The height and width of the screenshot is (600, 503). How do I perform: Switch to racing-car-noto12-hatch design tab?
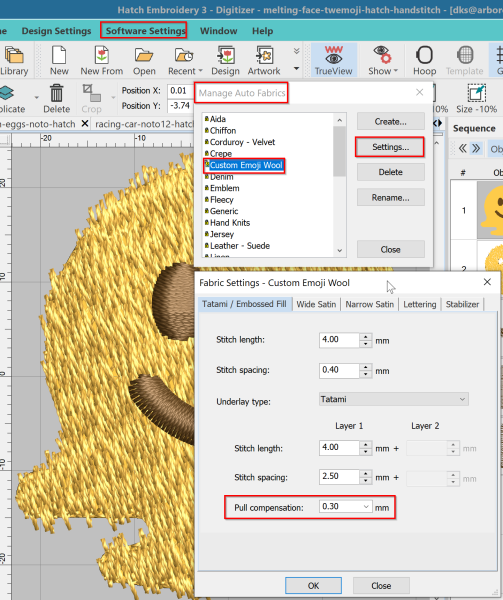click(144, 124)
